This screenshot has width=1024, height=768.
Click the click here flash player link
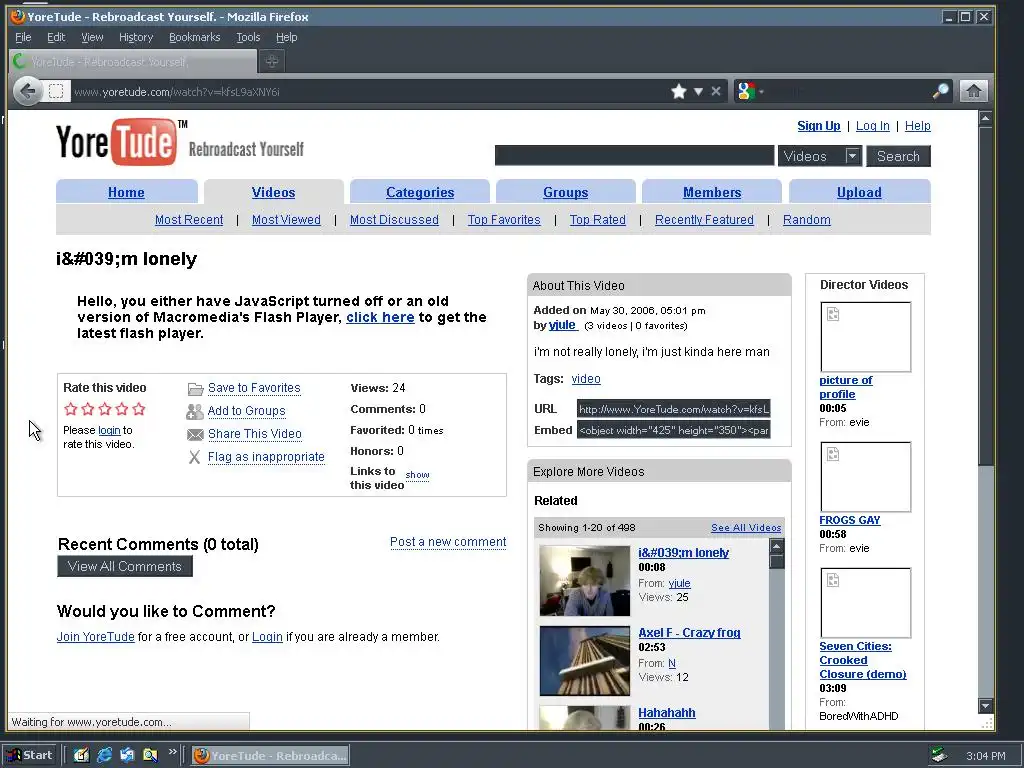click(380, 317)
